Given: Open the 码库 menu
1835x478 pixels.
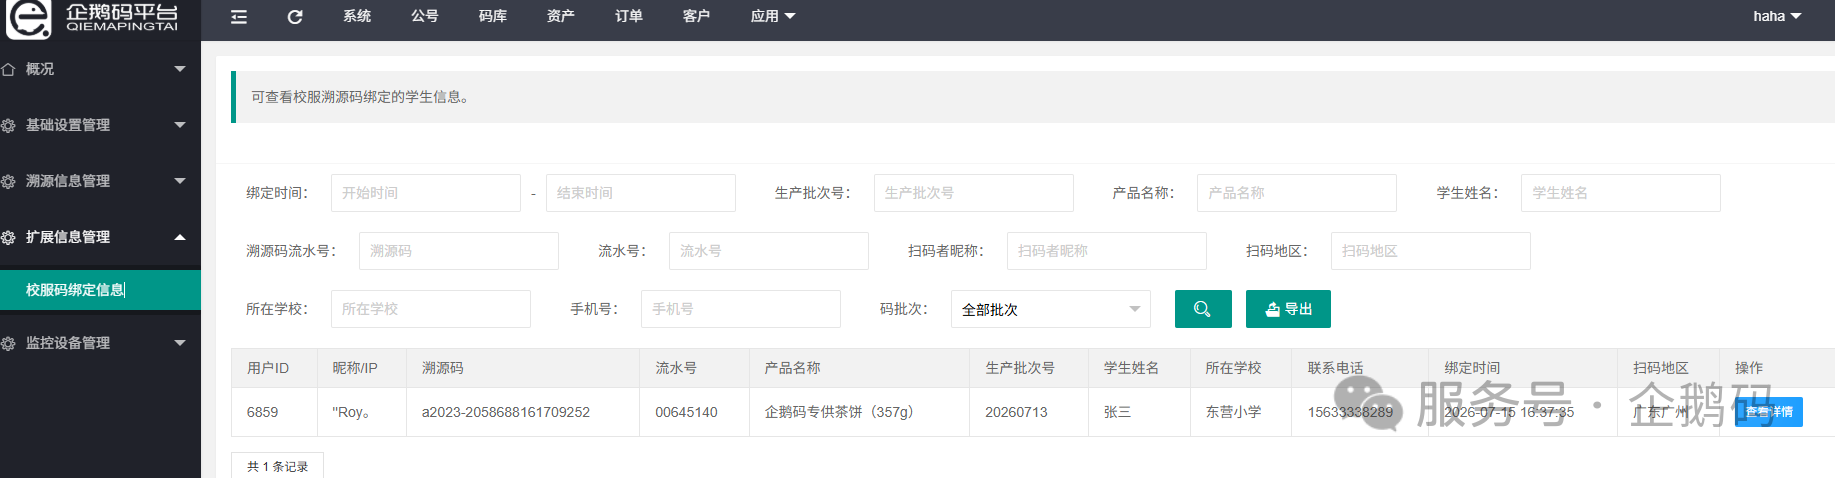Looking at the screenshot, I should [x=493, y=16].
